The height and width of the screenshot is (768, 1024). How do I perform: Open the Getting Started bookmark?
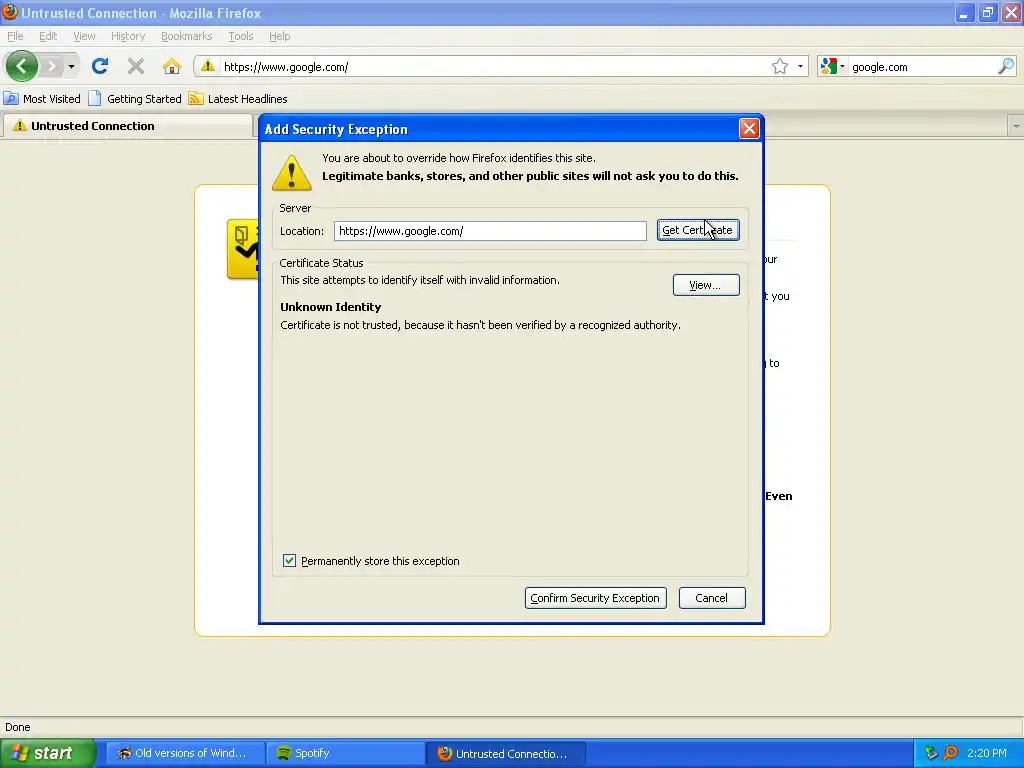click(x=135, y=99)
